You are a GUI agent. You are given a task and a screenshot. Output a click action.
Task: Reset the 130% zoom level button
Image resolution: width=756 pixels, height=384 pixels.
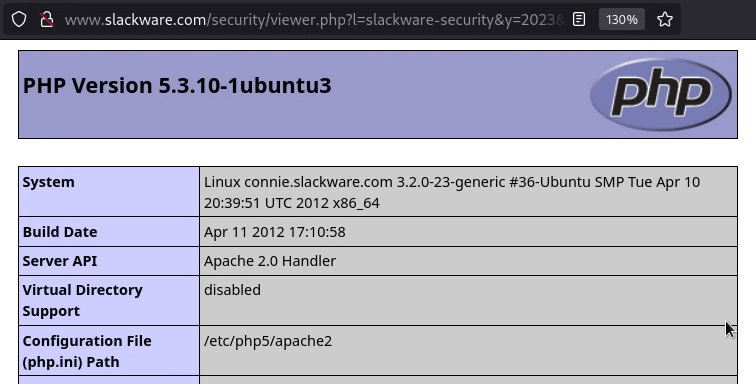pos(622,20)
